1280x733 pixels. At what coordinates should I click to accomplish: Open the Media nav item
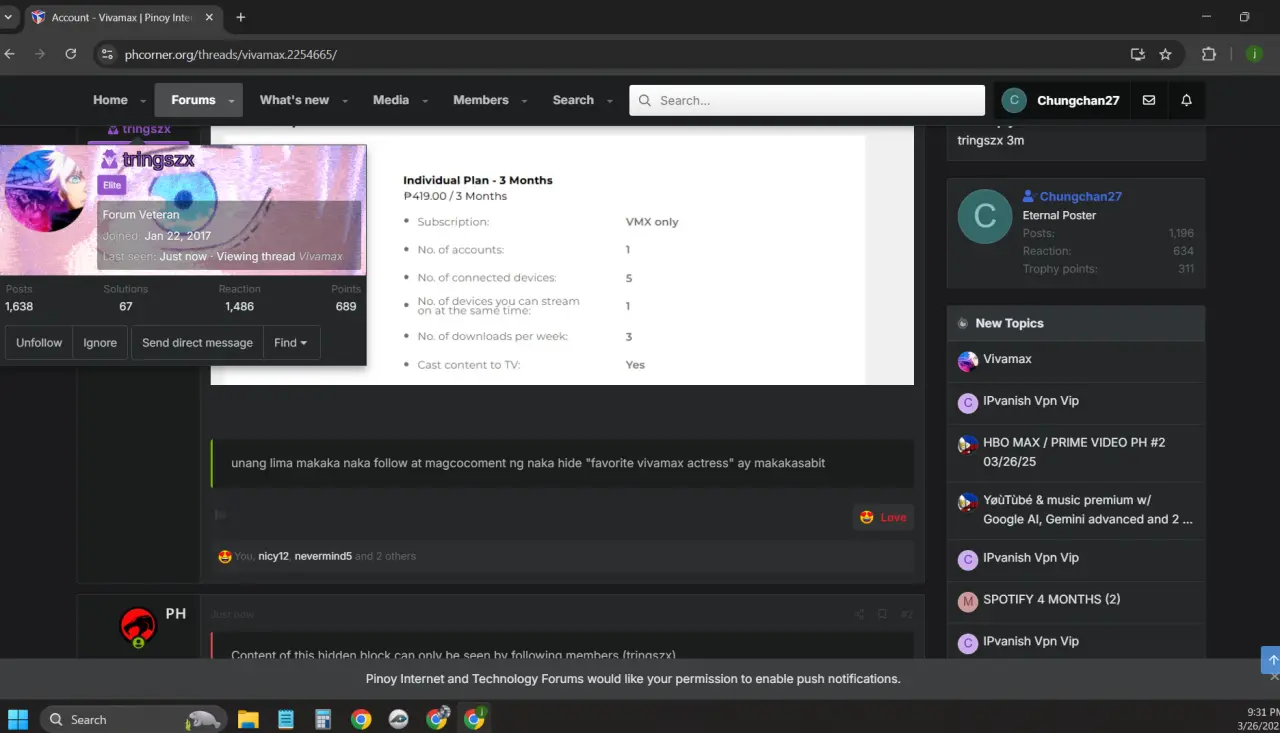pos(391,100)
